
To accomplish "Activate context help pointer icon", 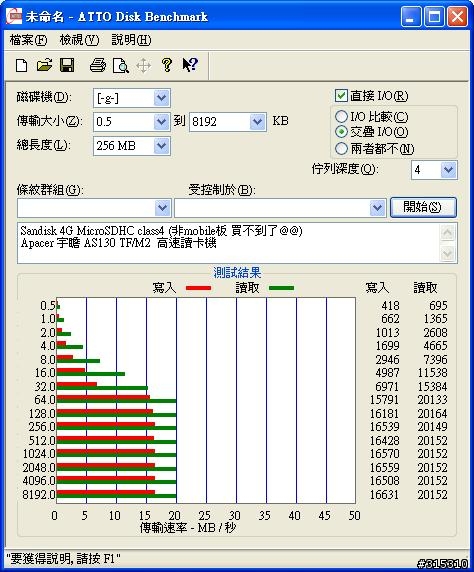I will pos(190,65).
